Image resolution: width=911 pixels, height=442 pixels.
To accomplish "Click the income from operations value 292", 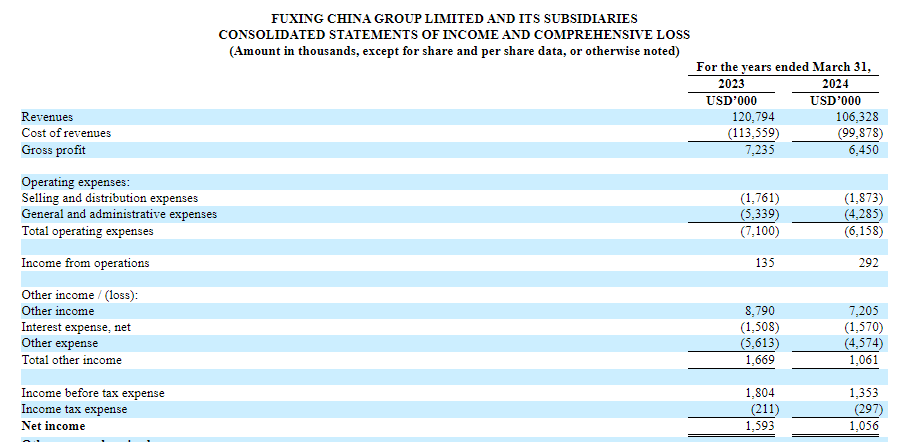I will (x=869, y=263).
